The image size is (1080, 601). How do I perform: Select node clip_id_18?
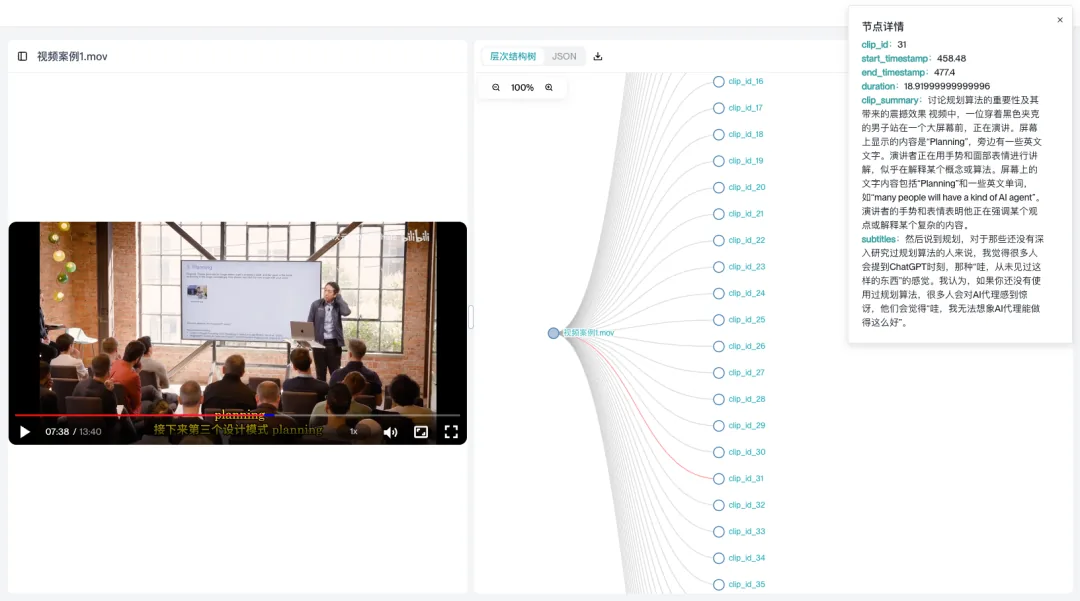(718, 135)
